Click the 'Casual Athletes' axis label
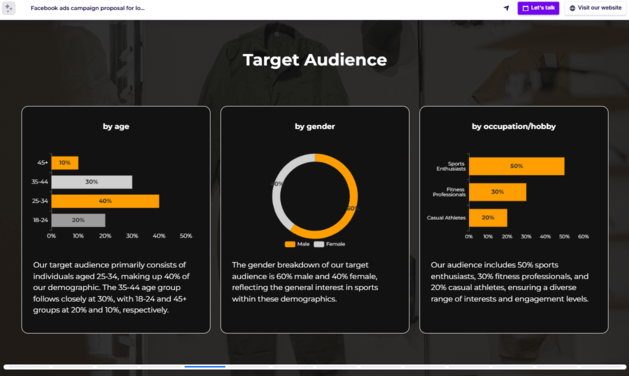Viewport: 629px width, 376px height. (x=446, y=218)
